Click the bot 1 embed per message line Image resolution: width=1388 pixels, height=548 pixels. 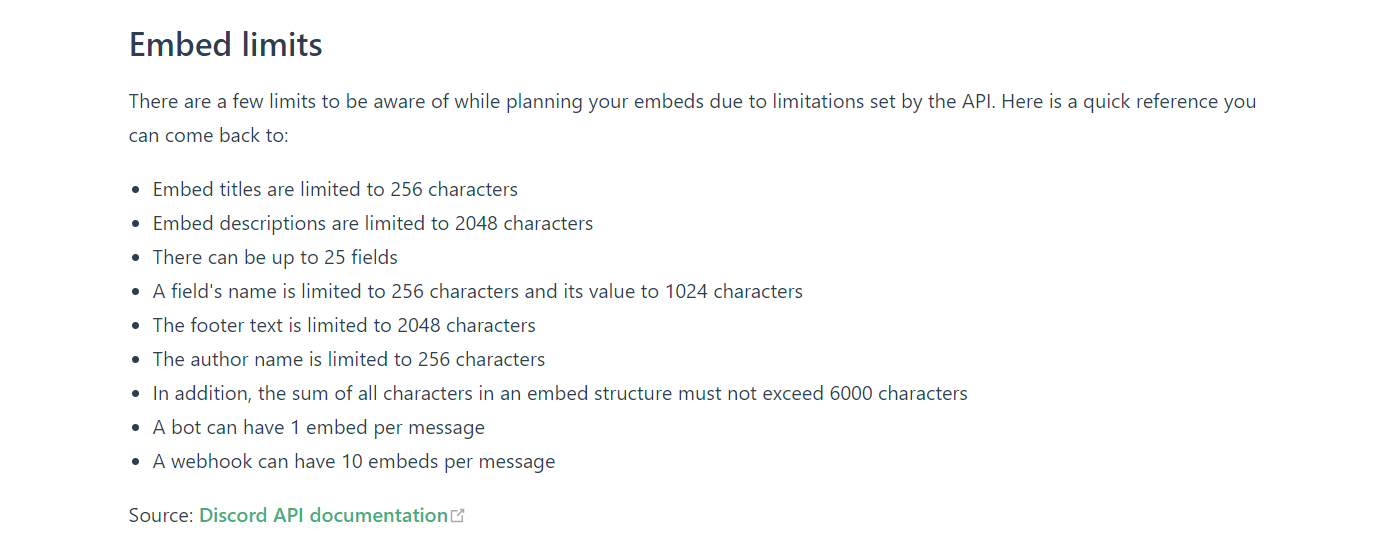click(x=319, y=427)
